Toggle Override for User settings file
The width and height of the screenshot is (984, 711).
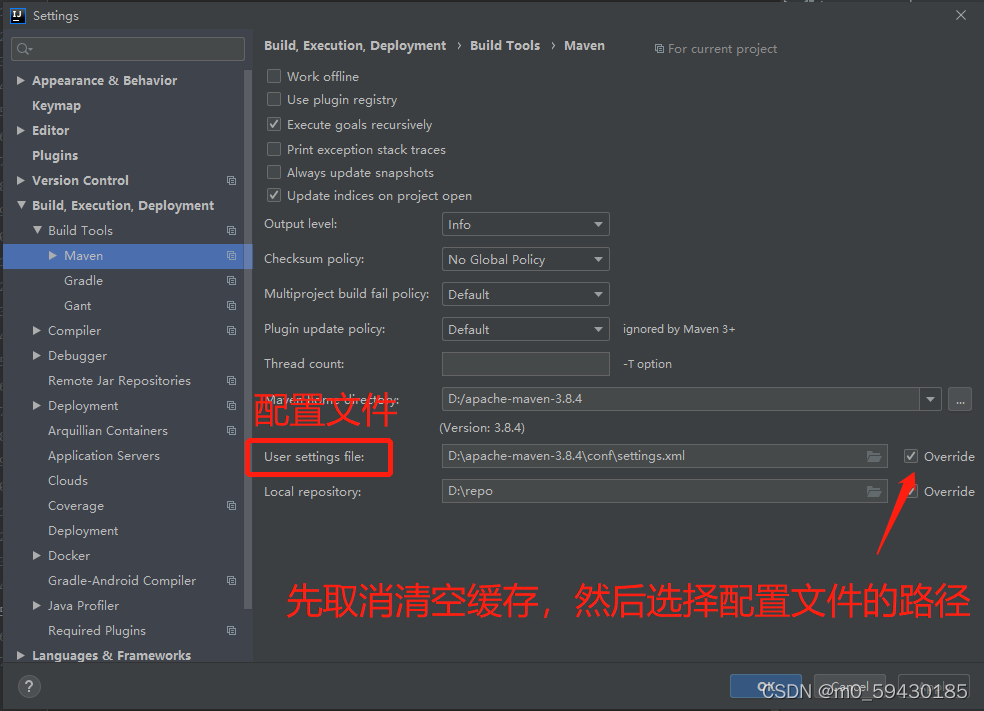coord(911,456)
